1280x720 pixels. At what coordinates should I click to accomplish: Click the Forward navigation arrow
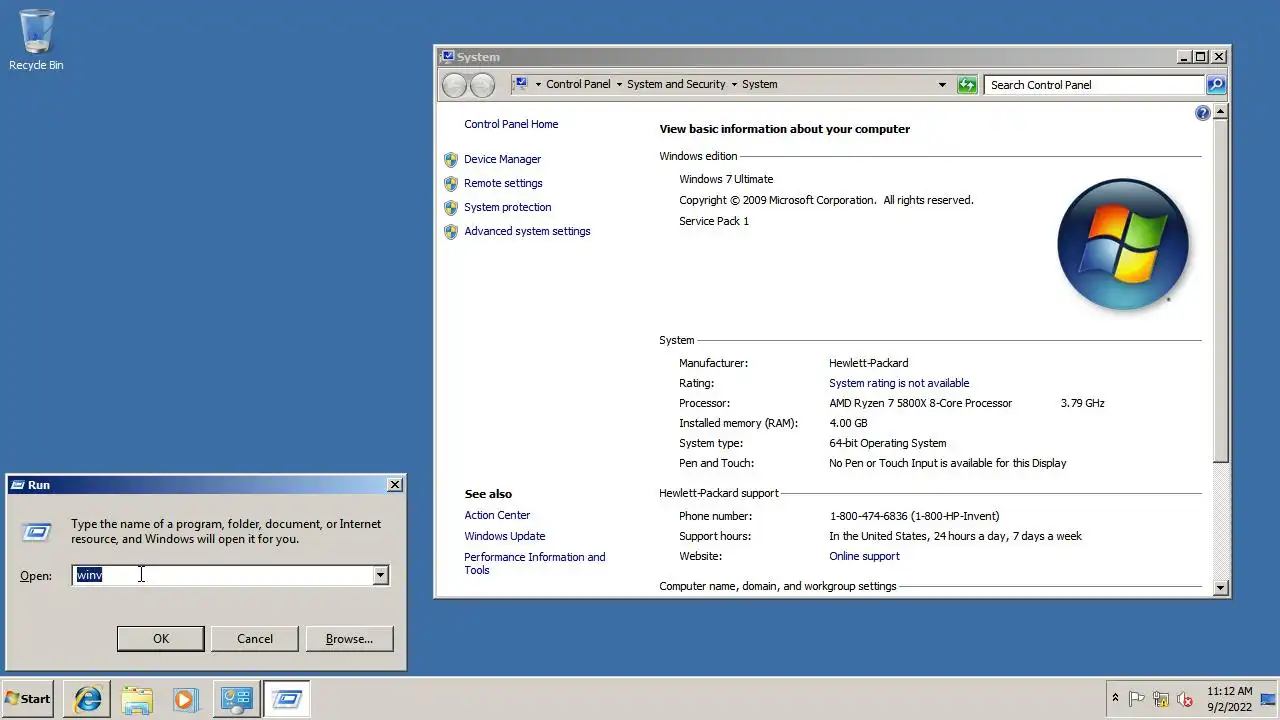coord(482,85)
